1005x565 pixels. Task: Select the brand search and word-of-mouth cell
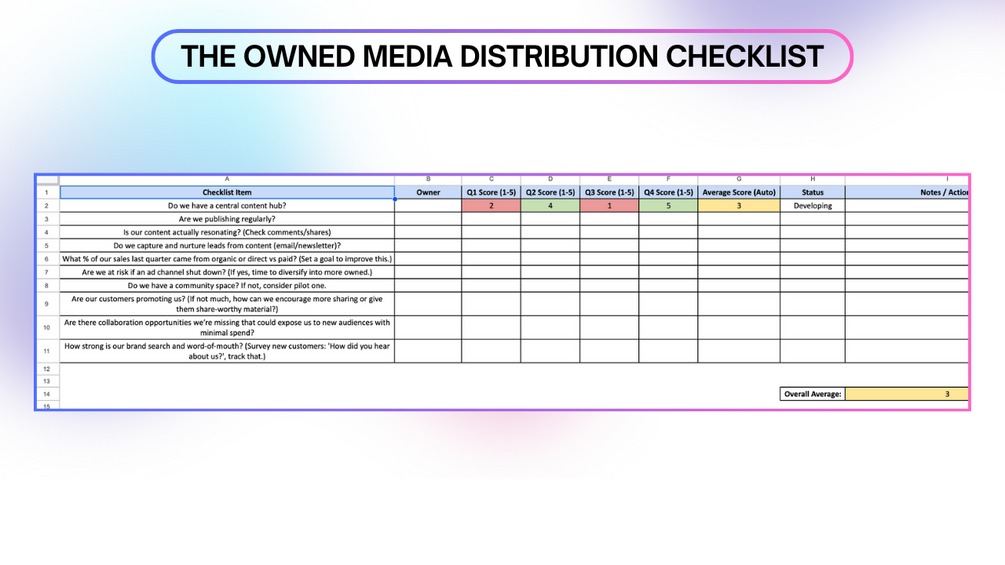(x=227, y=351)
